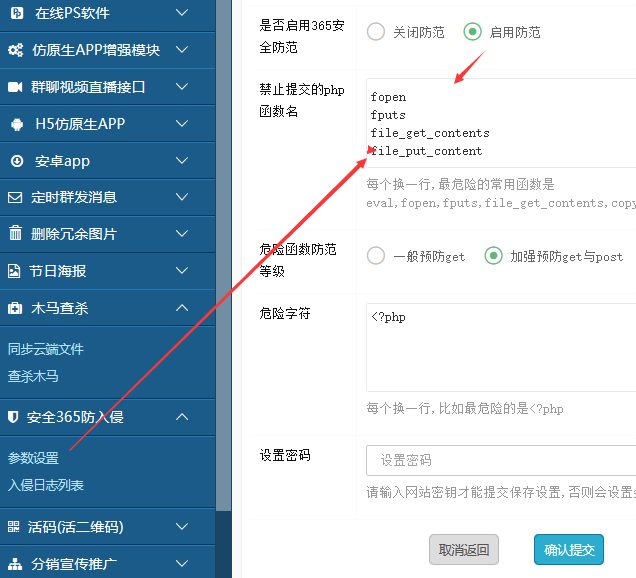Click the medkit icon beside 木马查杀
This screenshot has width=636, height=578.
click(x=15, y=308)
